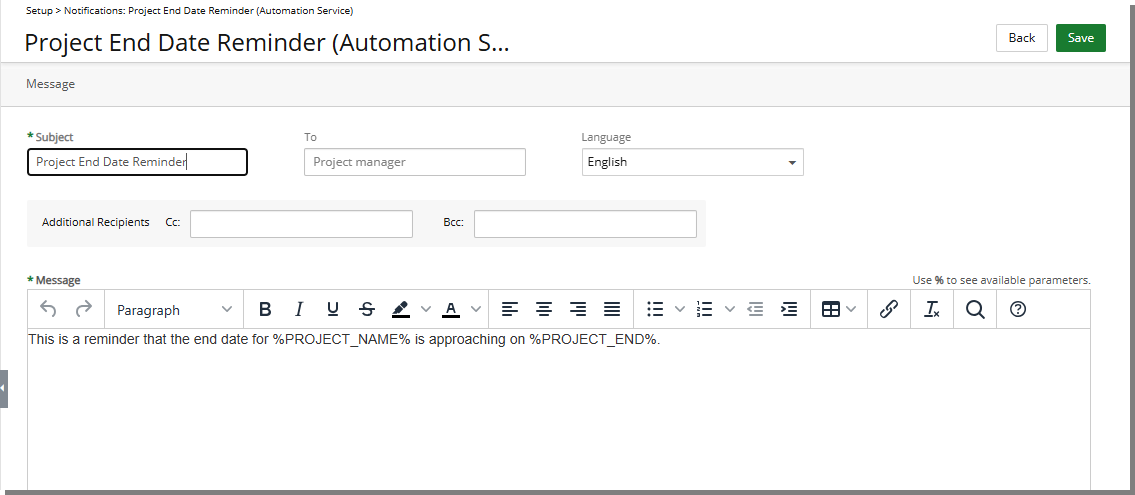
Task: Clear text formatting
Action: pos(932,310)
